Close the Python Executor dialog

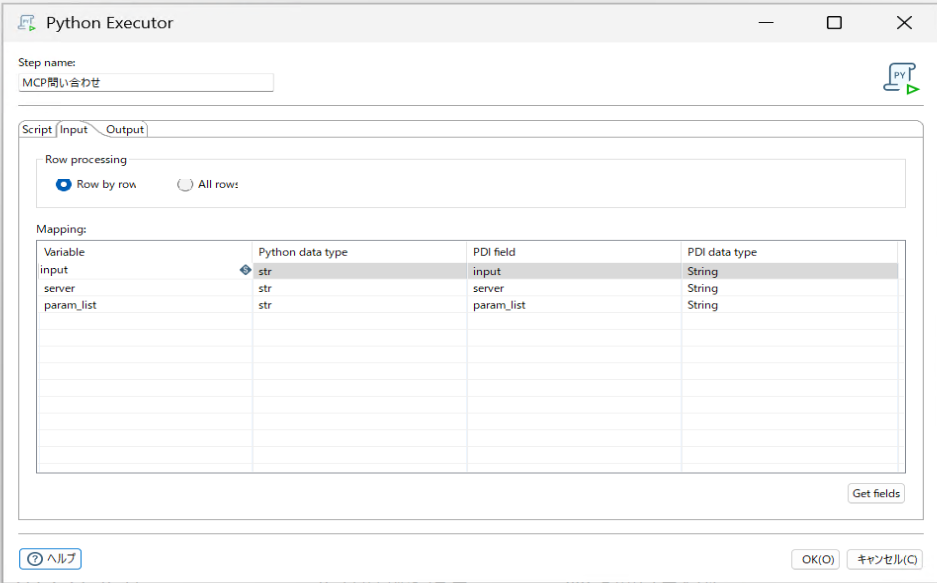pyautogui.click(x=904, y=23)
